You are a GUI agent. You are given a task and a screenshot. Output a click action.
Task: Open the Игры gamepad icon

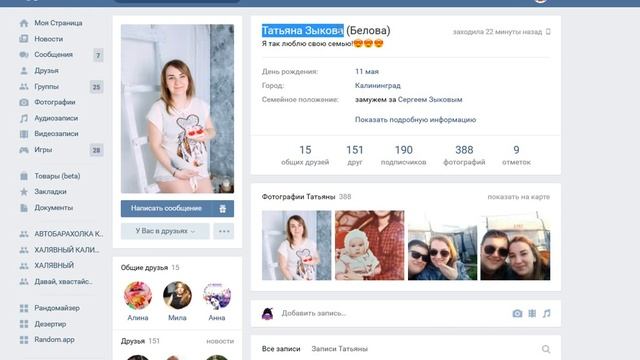(24, 150)
